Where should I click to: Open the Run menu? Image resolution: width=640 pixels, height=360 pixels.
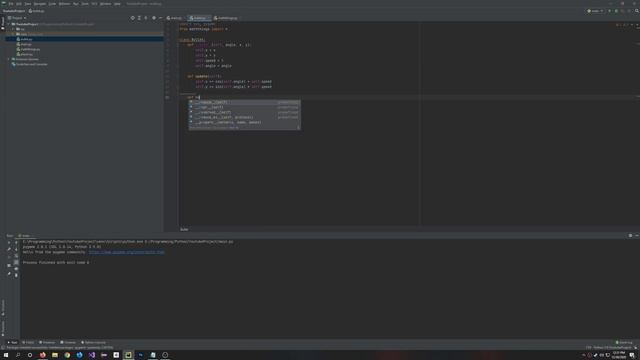click(76, 4)
